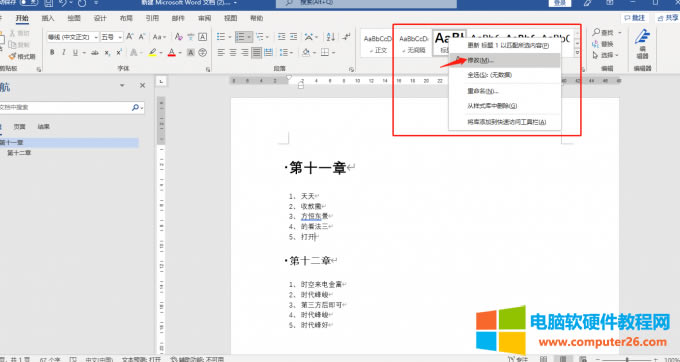The height and width of the screenshot is (362, 680).
Task: Toggle Justify alignment button
Action: 257,52
